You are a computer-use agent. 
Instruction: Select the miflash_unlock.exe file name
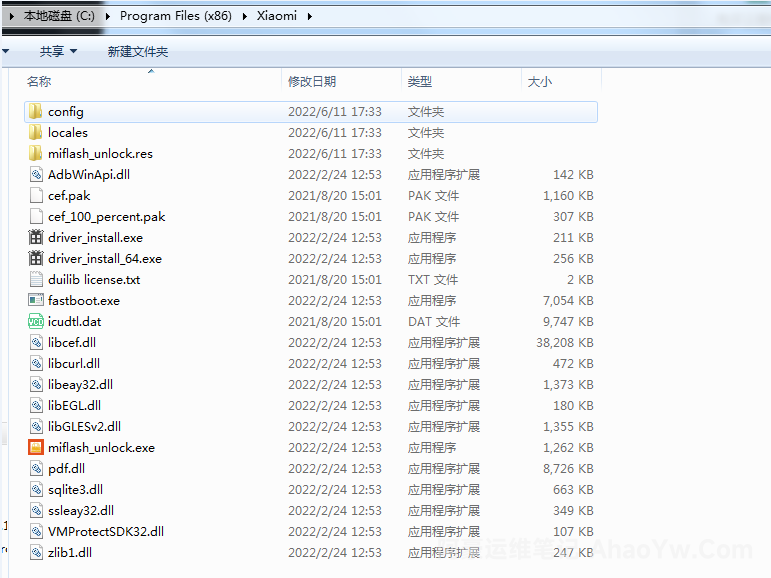pos(101,448)
